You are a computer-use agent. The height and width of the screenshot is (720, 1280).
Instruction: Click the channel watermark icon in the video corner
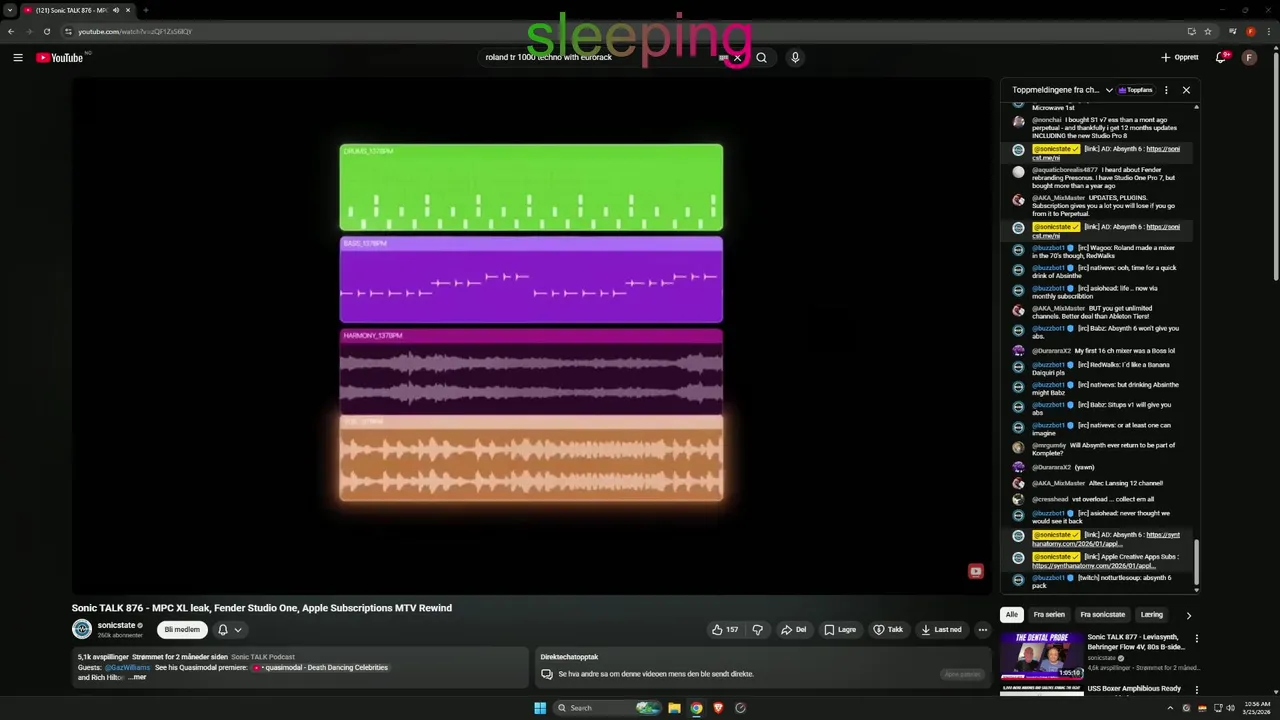976,571
